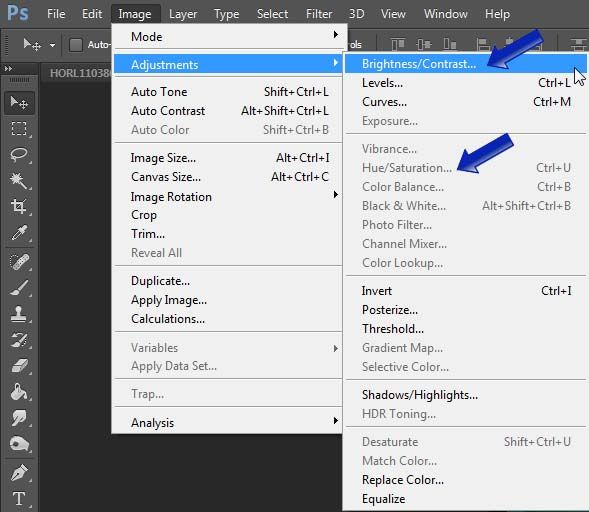Choose Calculations command
This screenshot has width=589, height=512.
pos(228,319)
